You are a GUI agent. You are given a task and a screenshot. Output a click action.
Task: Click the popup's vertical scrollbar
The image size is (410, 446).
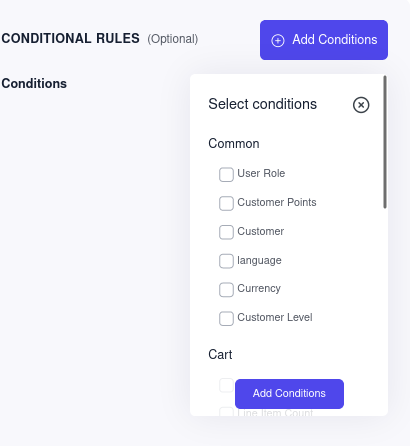[385, 142]
